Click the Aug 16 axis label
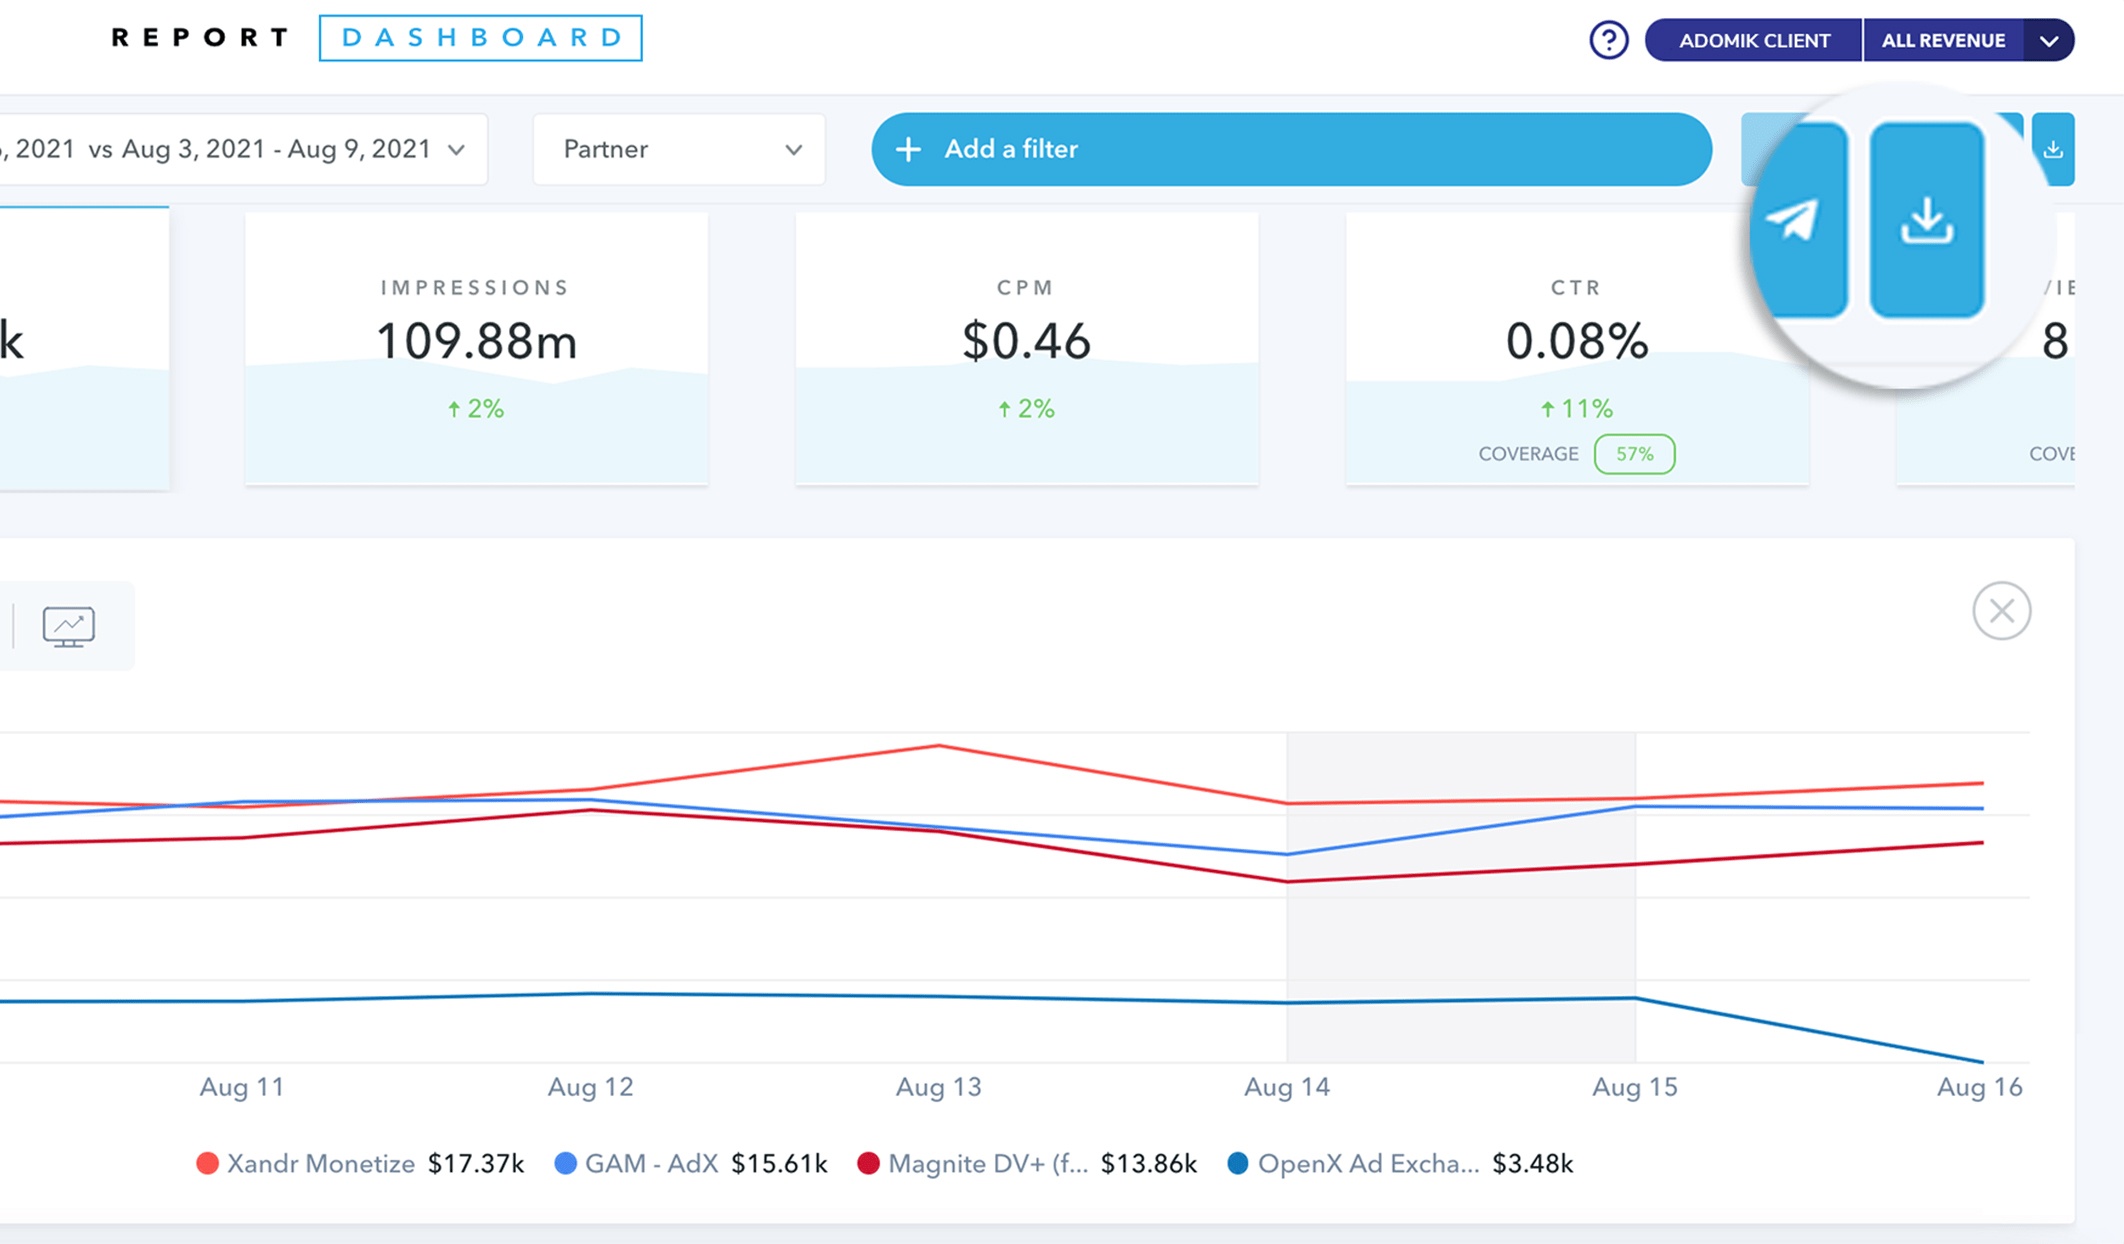 [x=1979, y=1087]
